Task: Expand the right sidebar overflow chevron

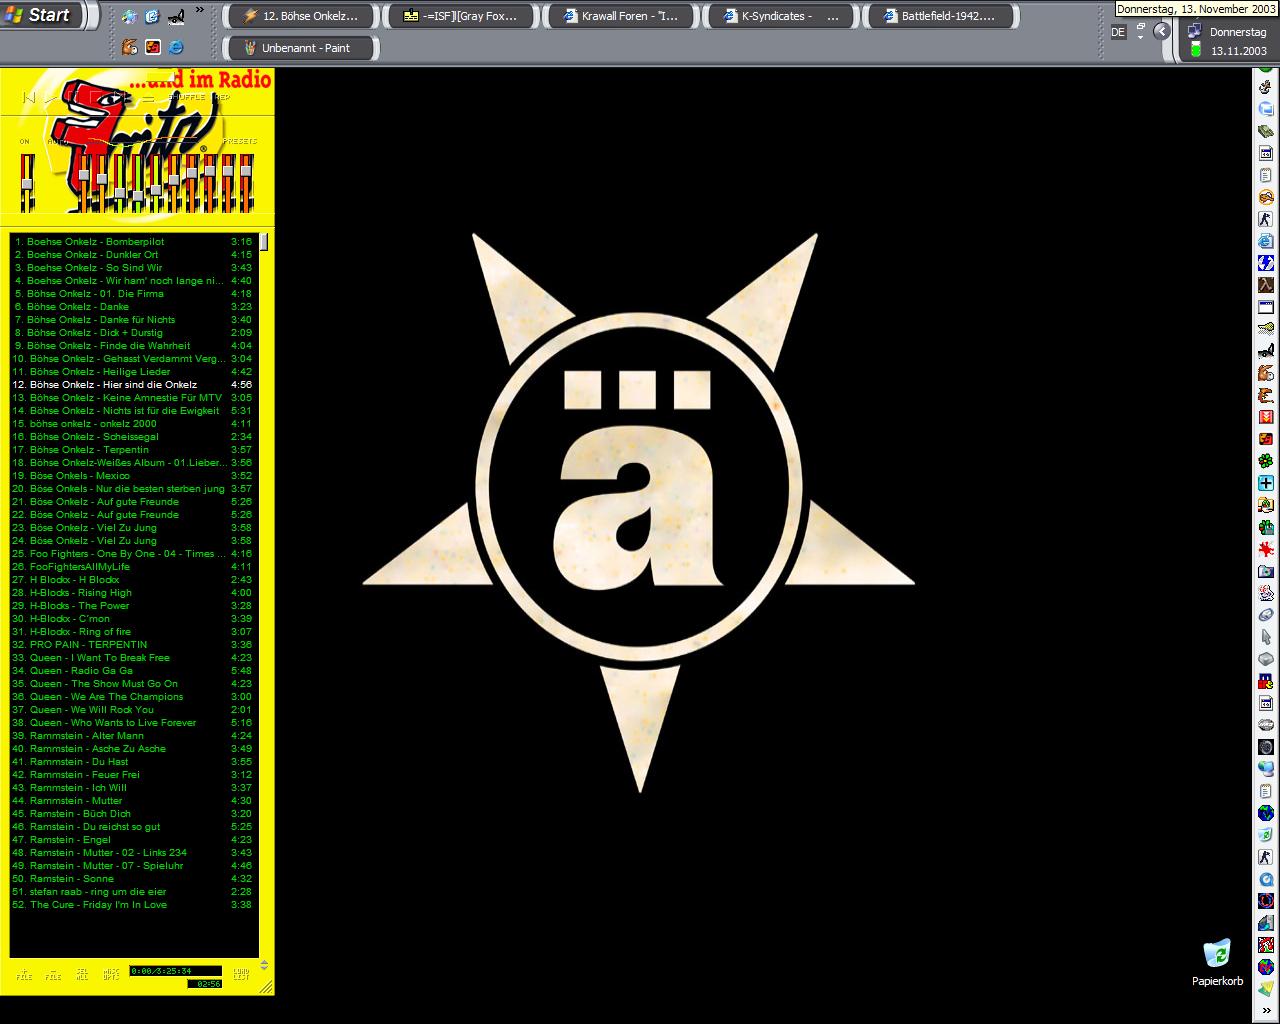Action: click(1266, 1010)
